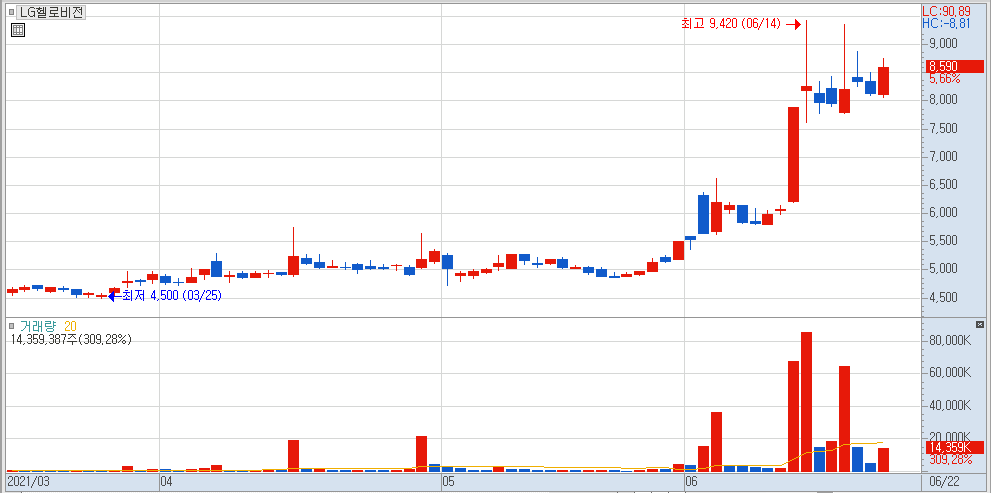The image size is (991, 493).
Task: Click the 80,000K volume axis label
Action: coord(949,341)
